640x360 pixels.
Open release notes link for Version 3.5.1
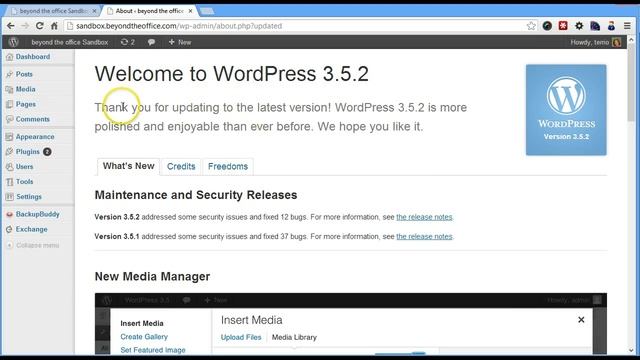click(x=424, y=237)
